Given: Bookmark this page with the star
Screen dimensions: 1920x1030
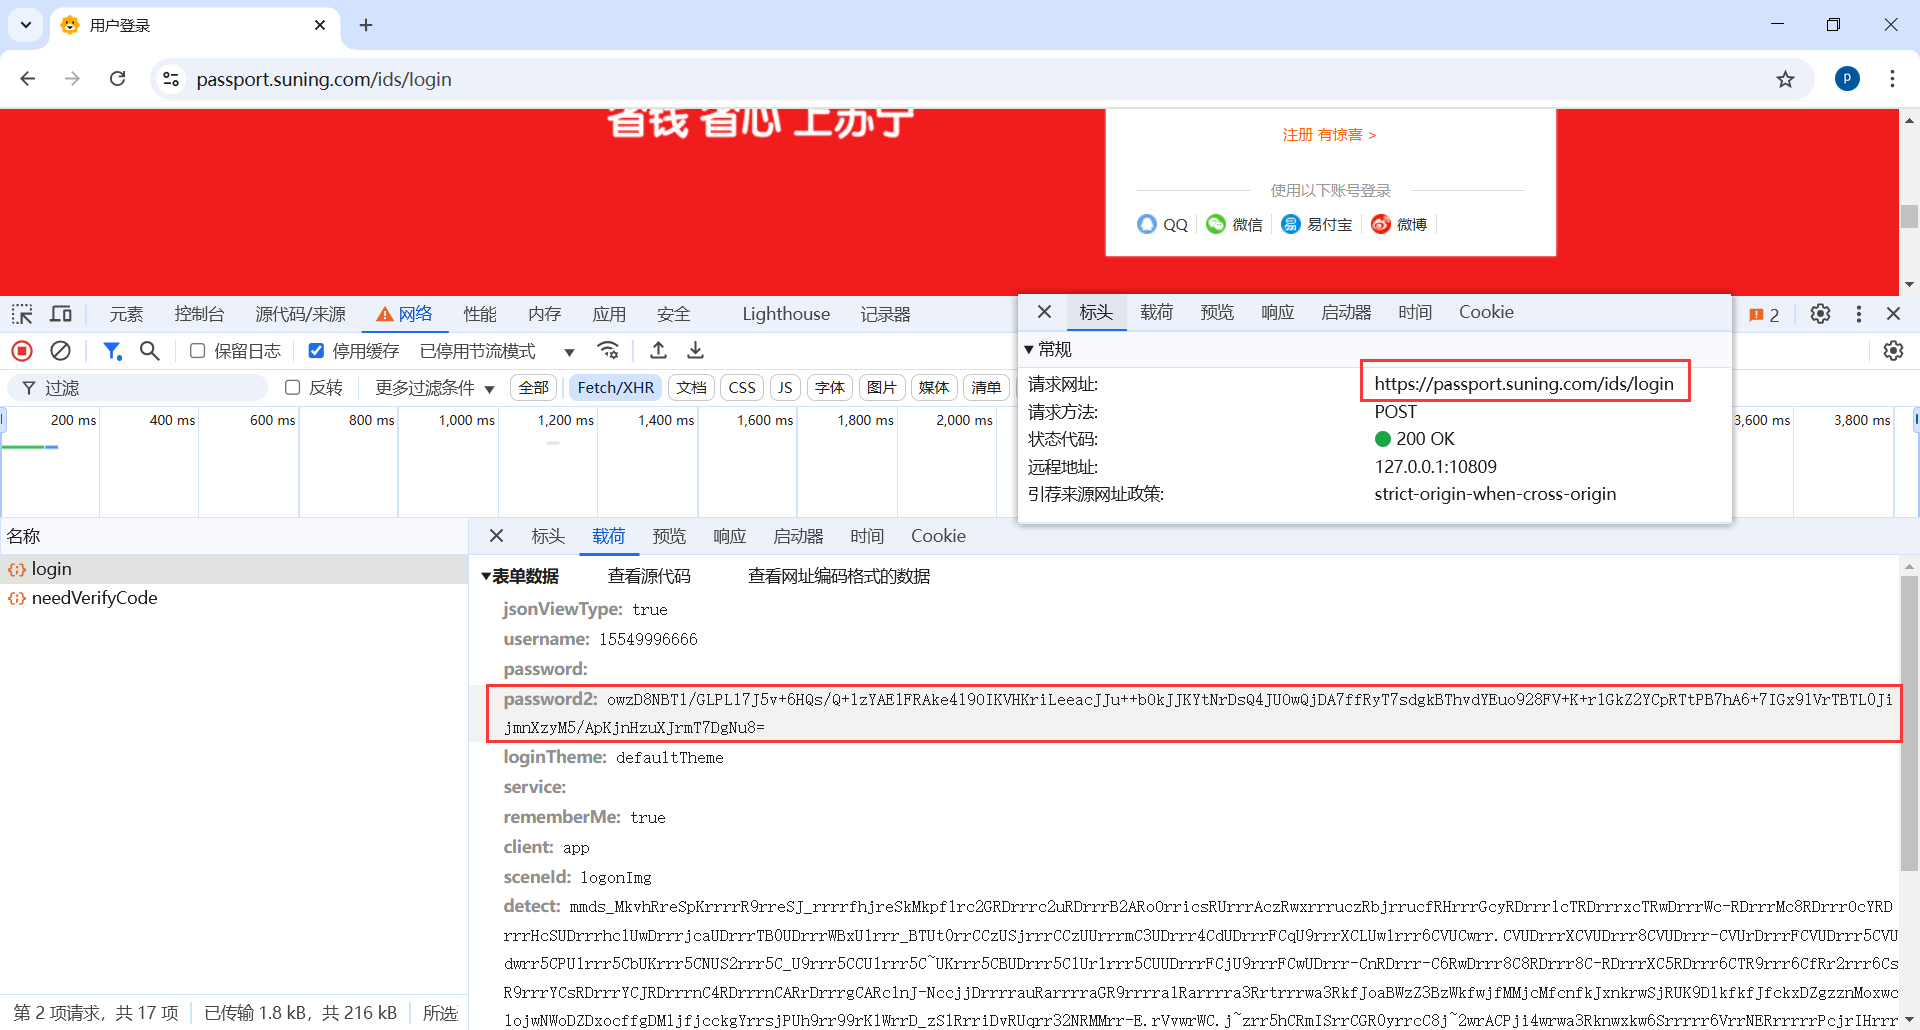Looking at the screenshot, I should (x=1785, y=79).
